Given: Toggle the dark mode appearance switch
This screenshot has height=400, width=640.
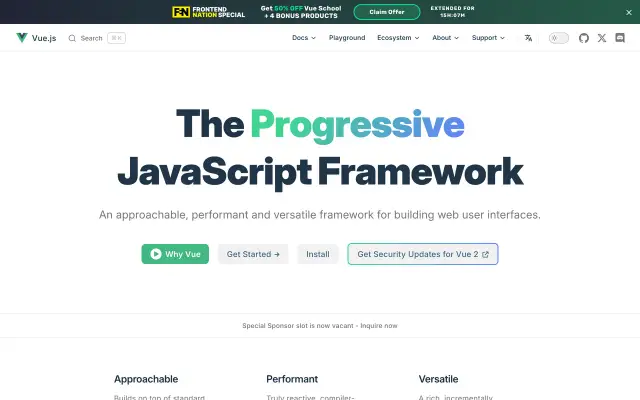Looking at the screenshot, I should (558, 38).
